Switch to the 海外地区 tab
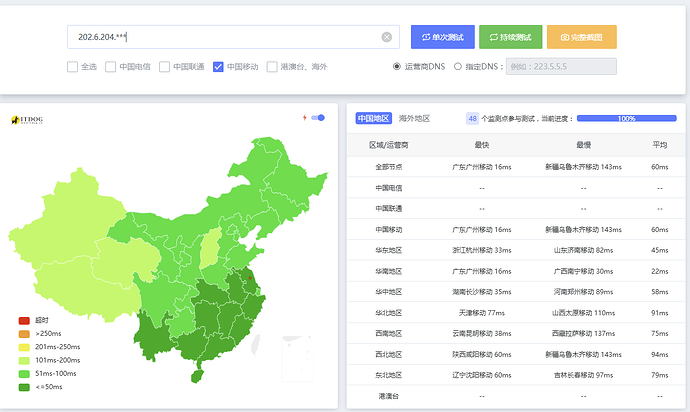 [414, 118]
